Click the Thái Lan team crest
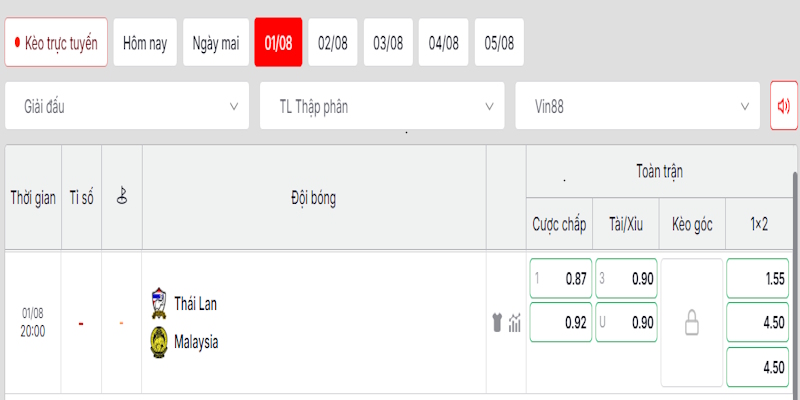Screen dimensions: 800x400 (x=159, y=304)
